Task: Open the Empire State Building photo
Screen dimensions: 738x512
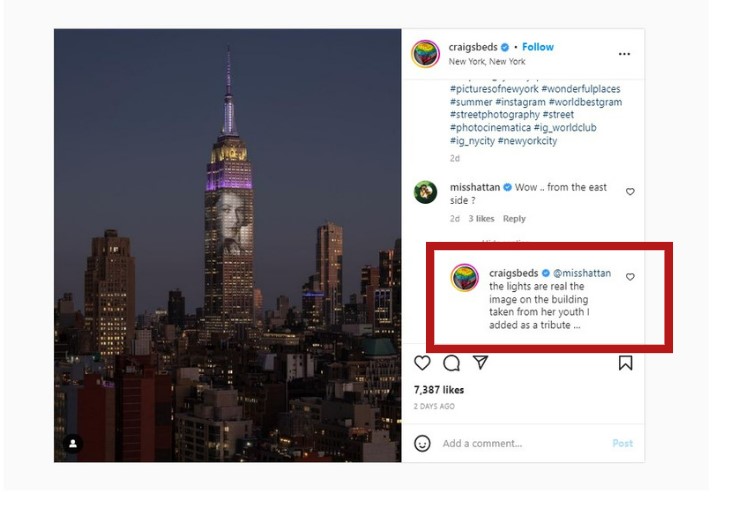Action: coord(227,245)
